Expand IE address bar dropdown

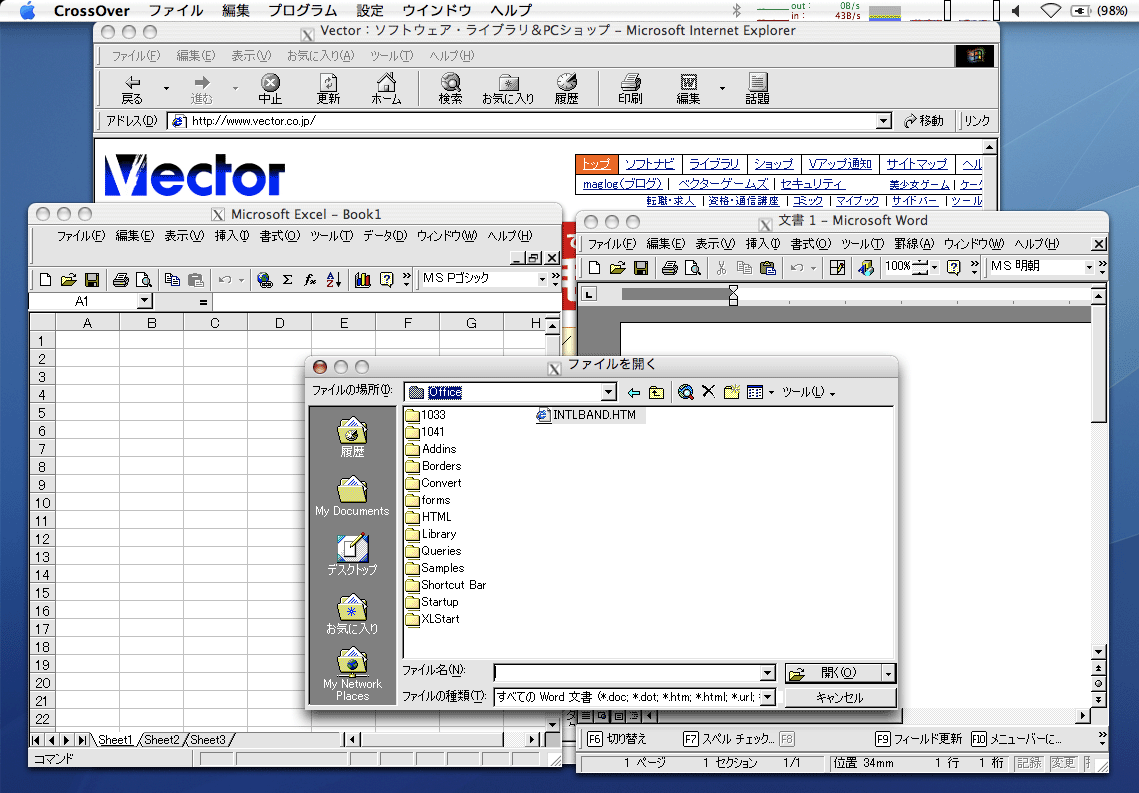coord(883,121)
